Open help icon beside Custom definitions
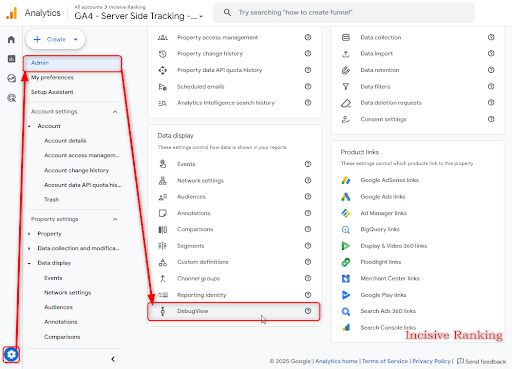This screenshot has height=369, width=512. point(308,262)
